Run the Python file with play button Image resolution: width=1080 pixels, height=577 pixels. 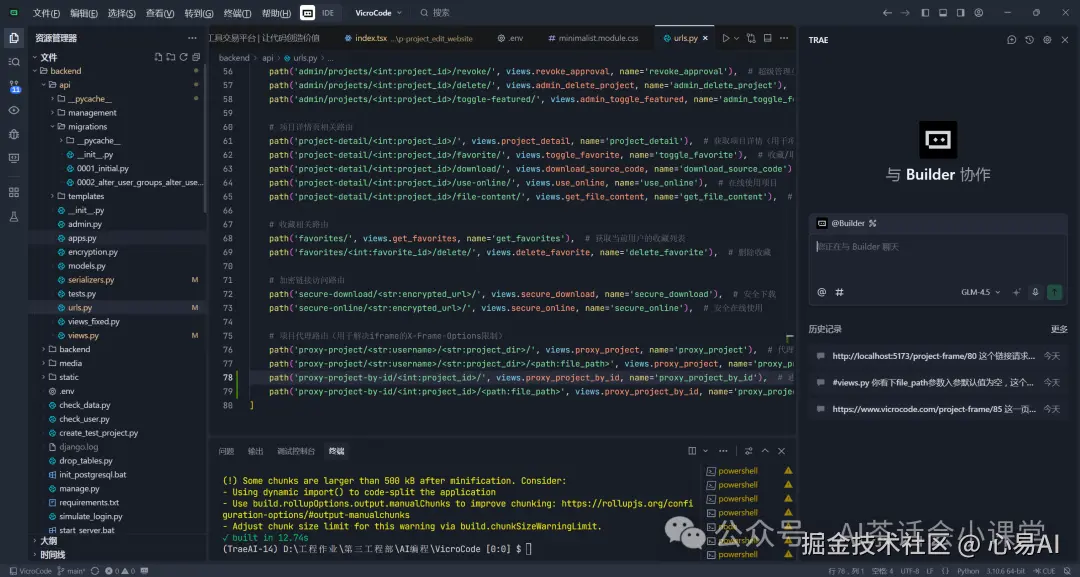(725, 38)
